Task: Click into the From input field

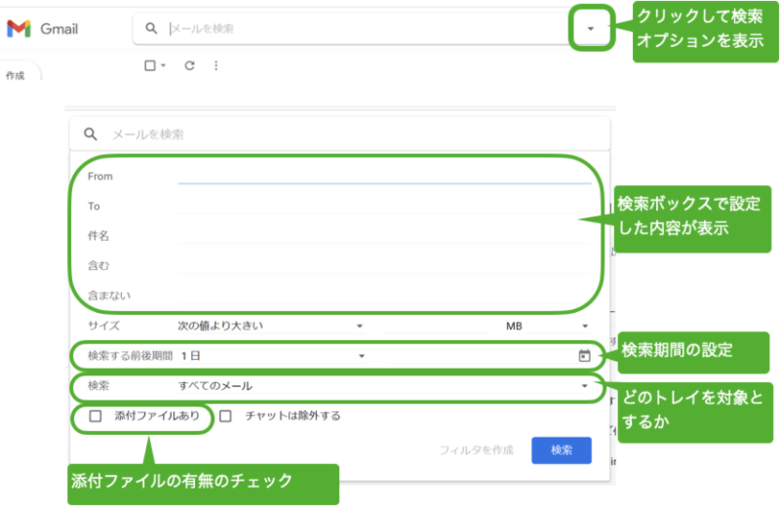Action: point(384,176)
